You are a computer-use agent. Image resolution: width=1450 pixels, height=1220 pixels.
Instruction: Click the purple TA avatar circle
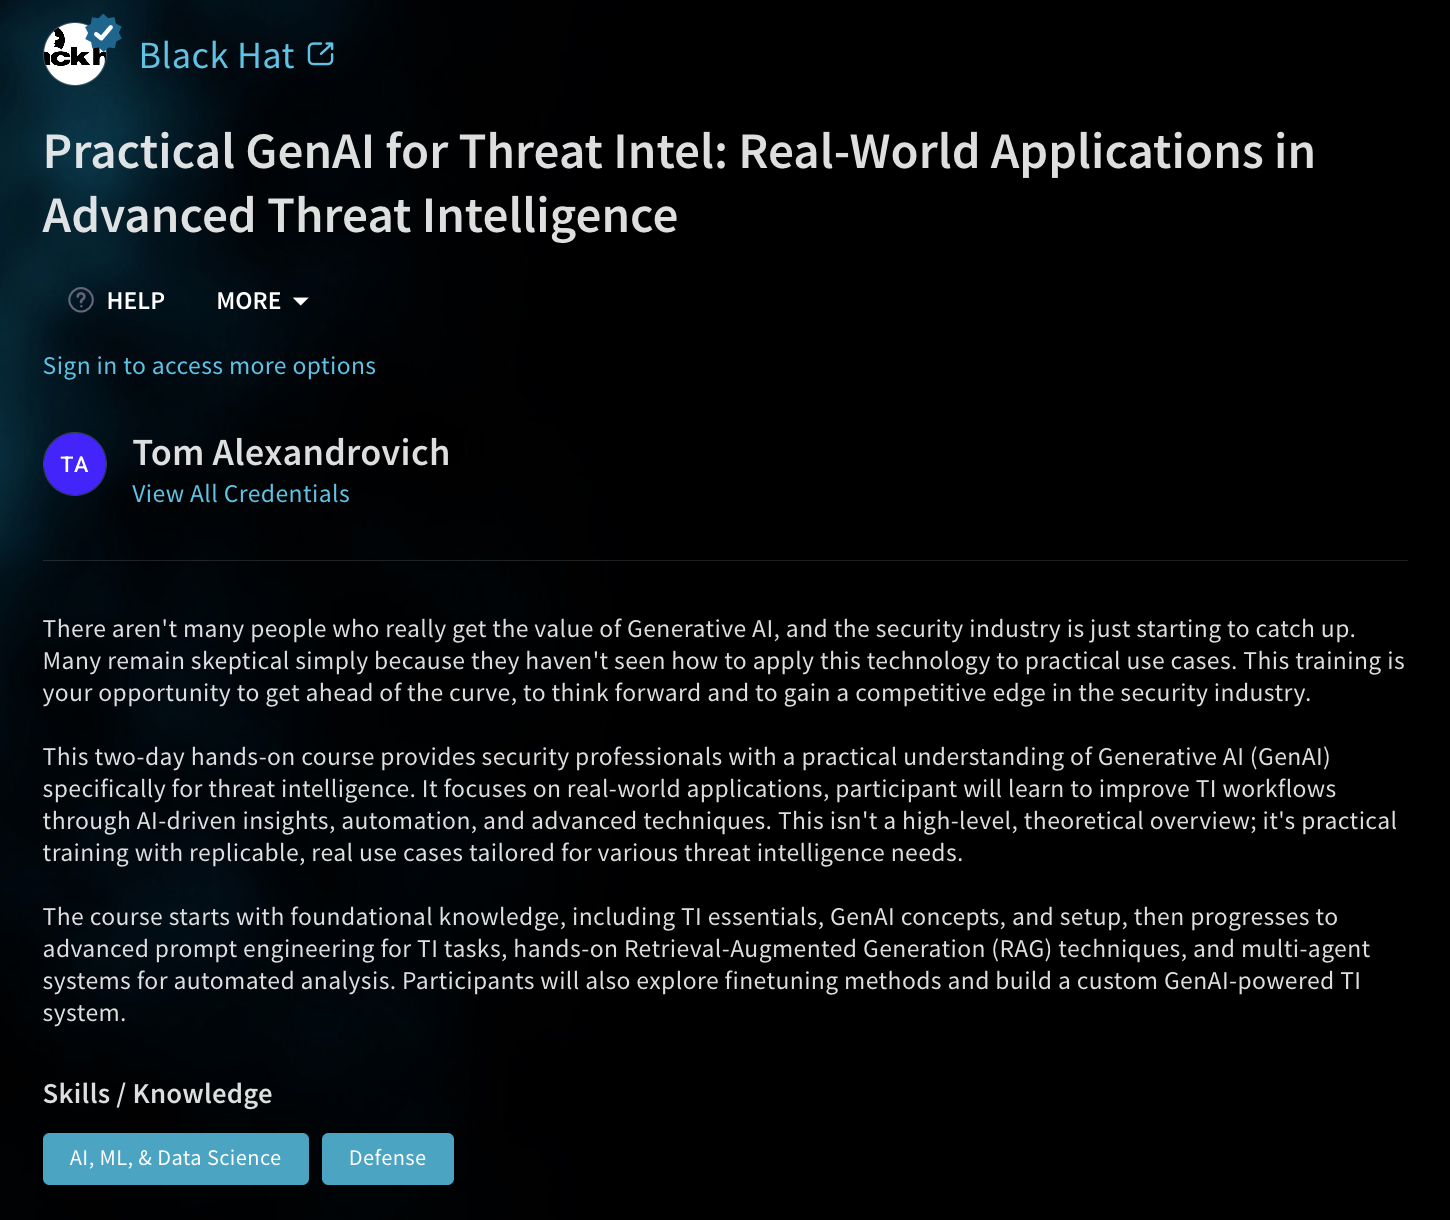pyautogui.click(x=75, y=464)
